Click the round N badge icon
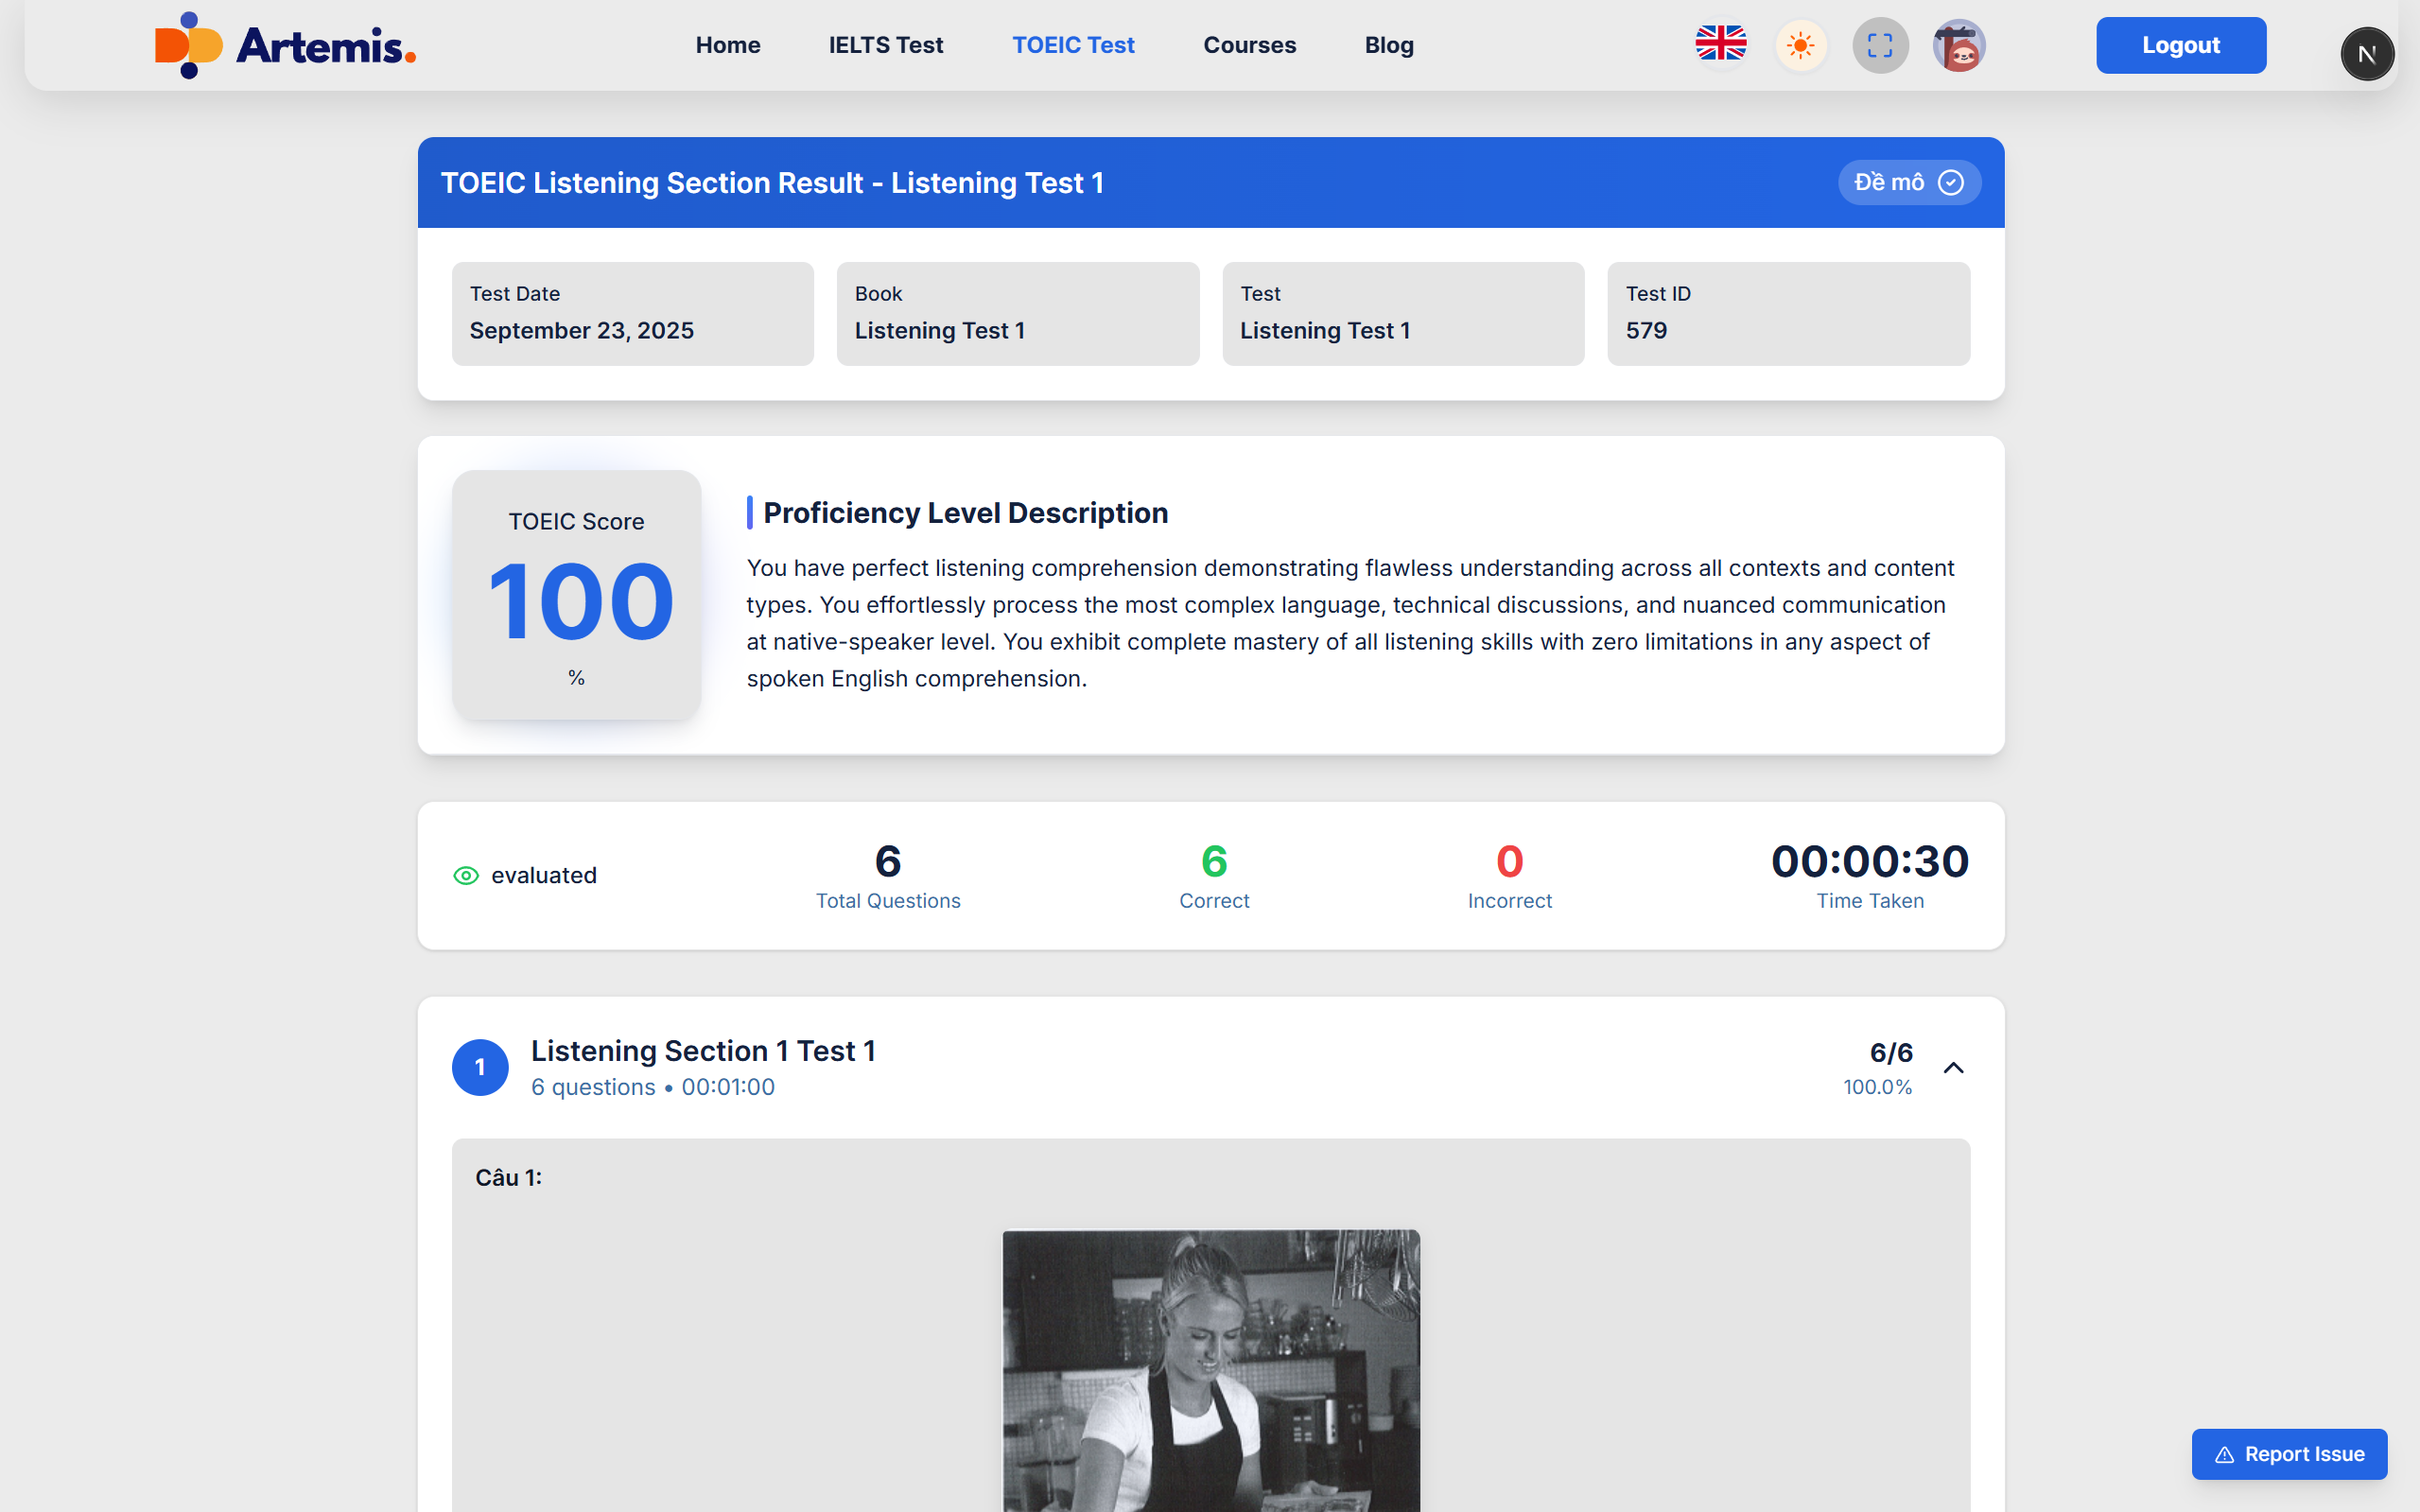 pyautogui.click(x=2366, y=54)
